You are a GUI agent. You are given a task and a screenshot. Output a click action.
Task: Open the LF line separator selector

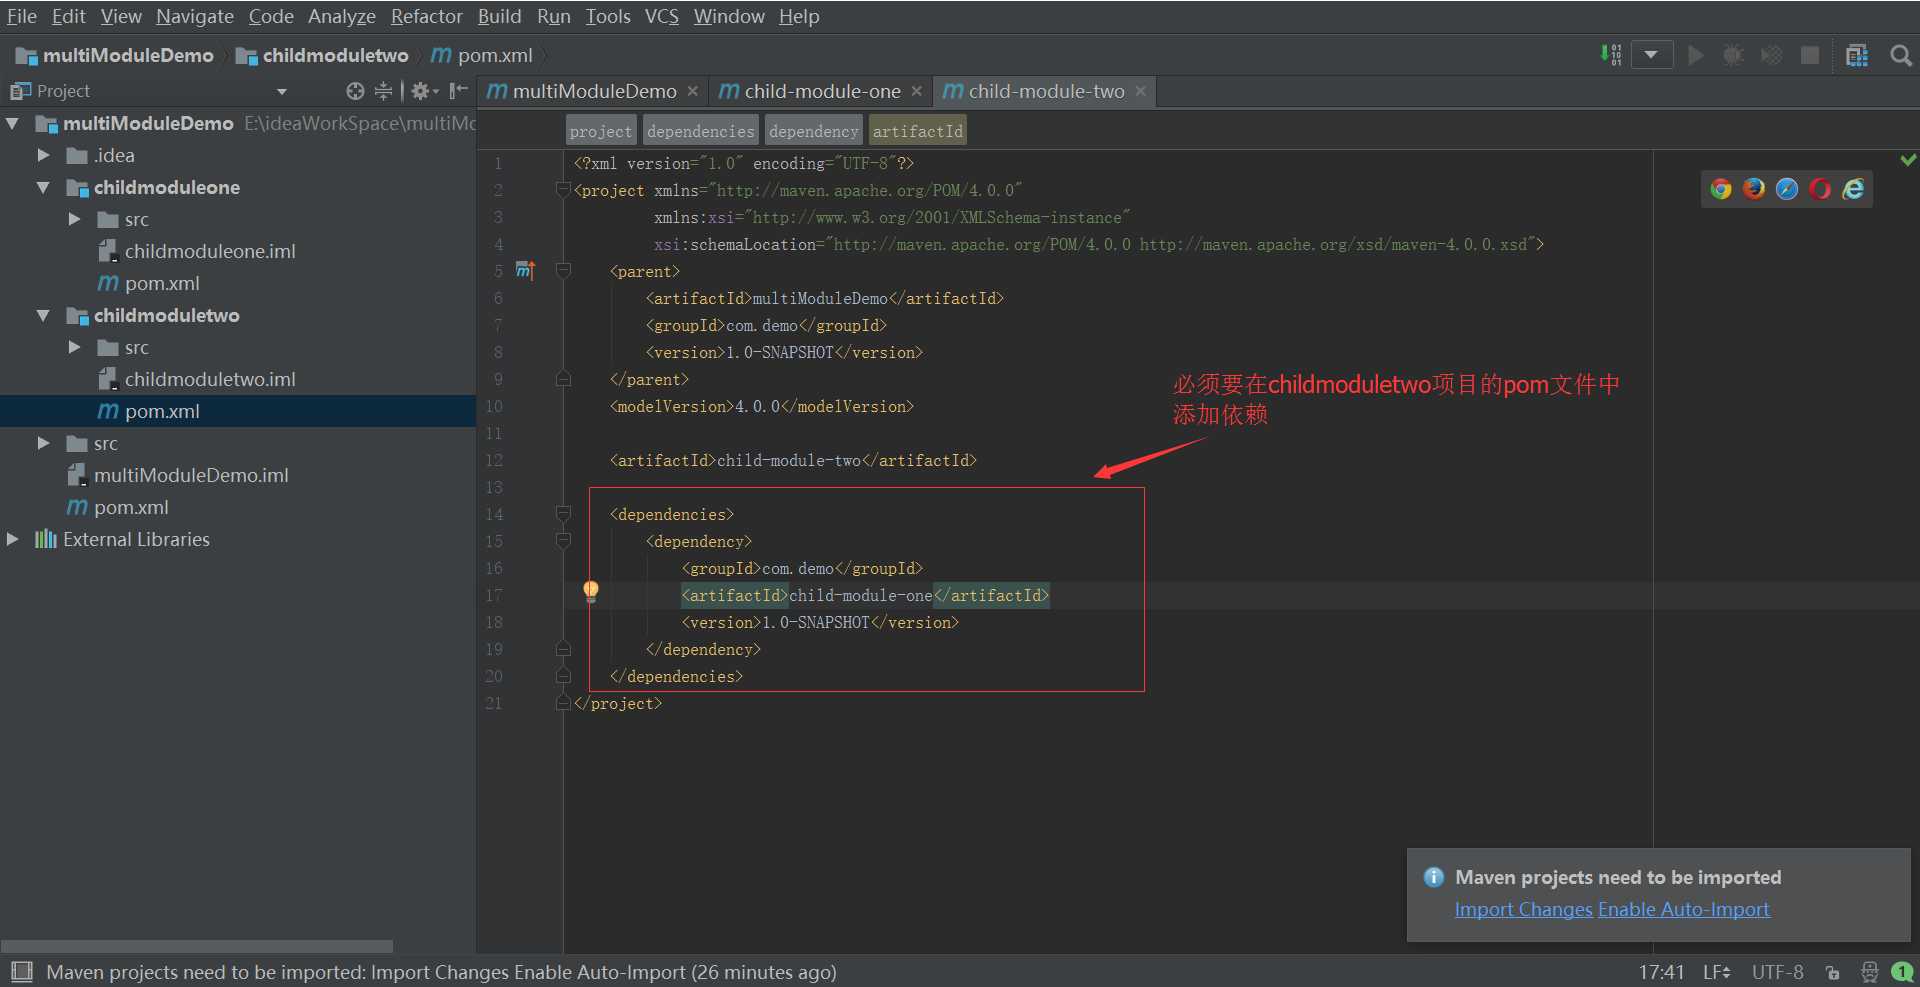pyautogui.click(x=1716, y=972)
